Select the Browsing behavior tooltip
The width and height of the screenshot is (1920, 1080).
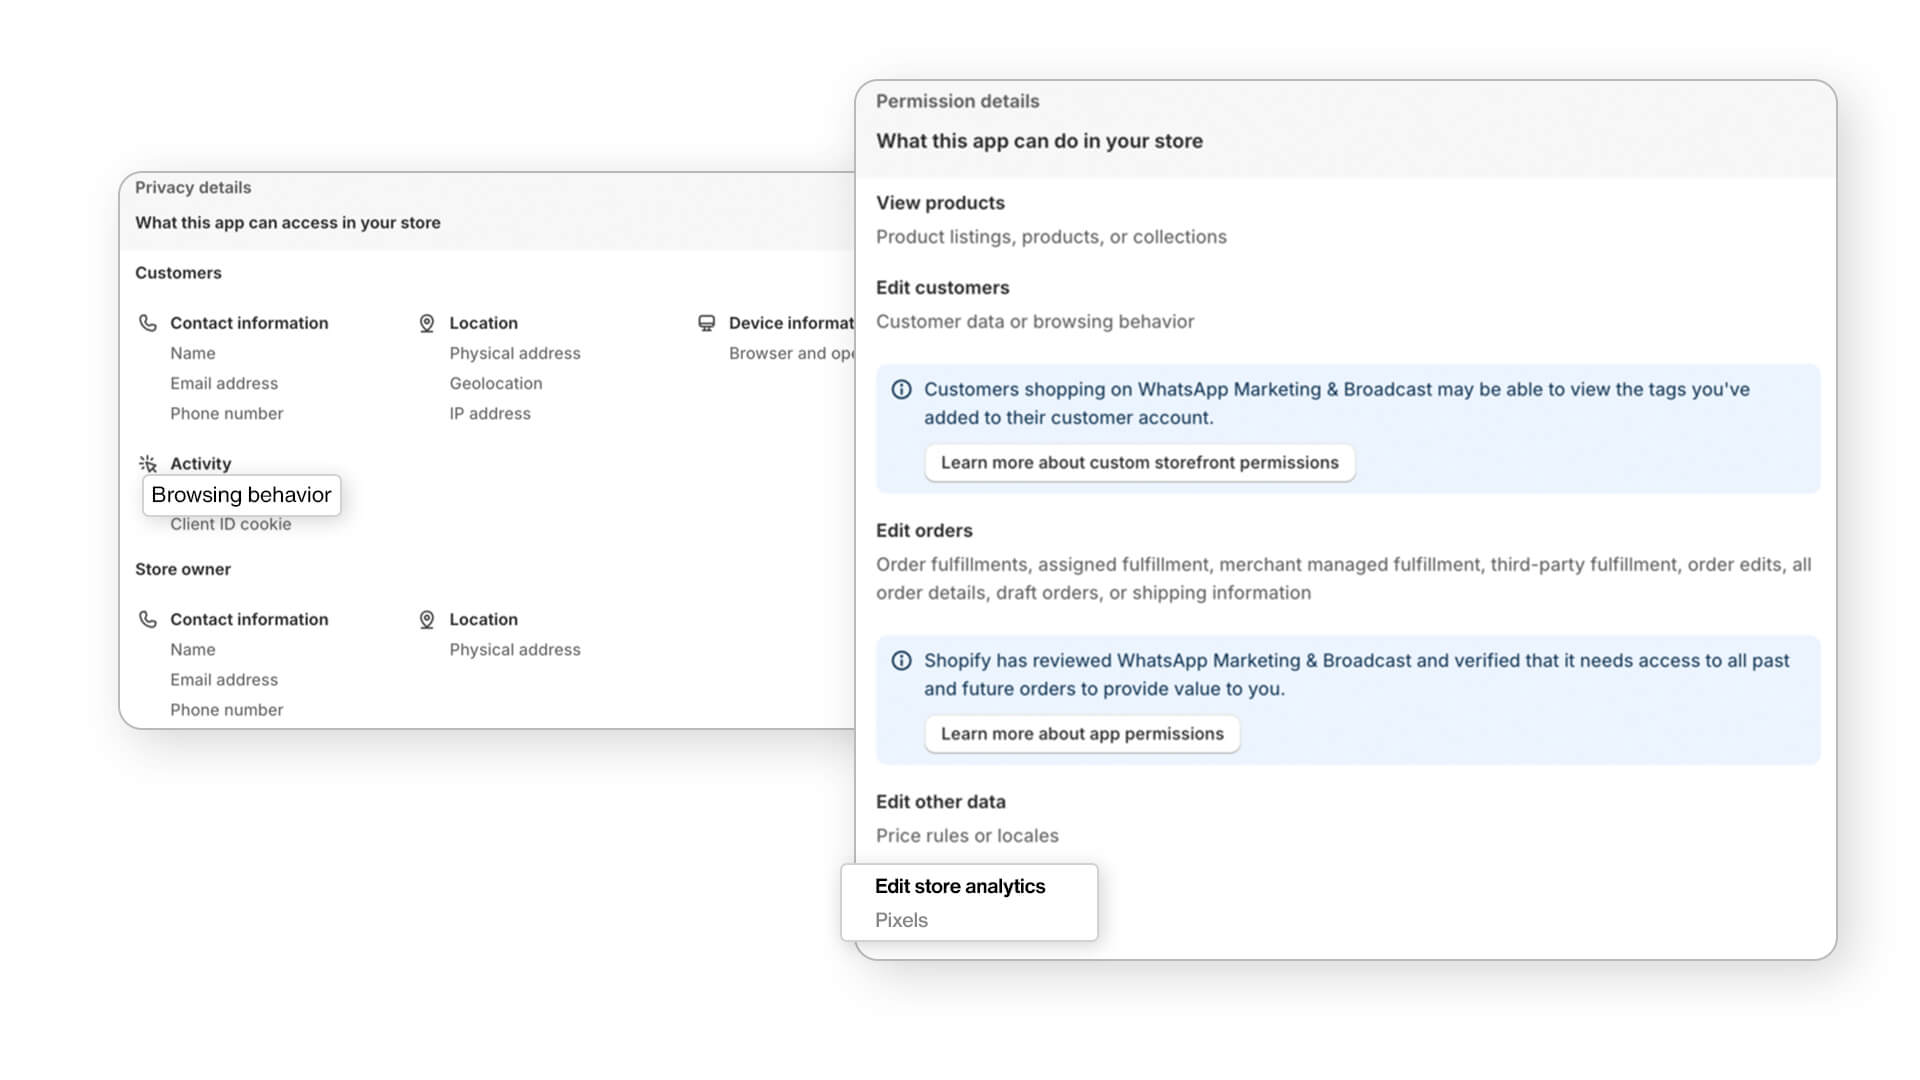point(241,494)
